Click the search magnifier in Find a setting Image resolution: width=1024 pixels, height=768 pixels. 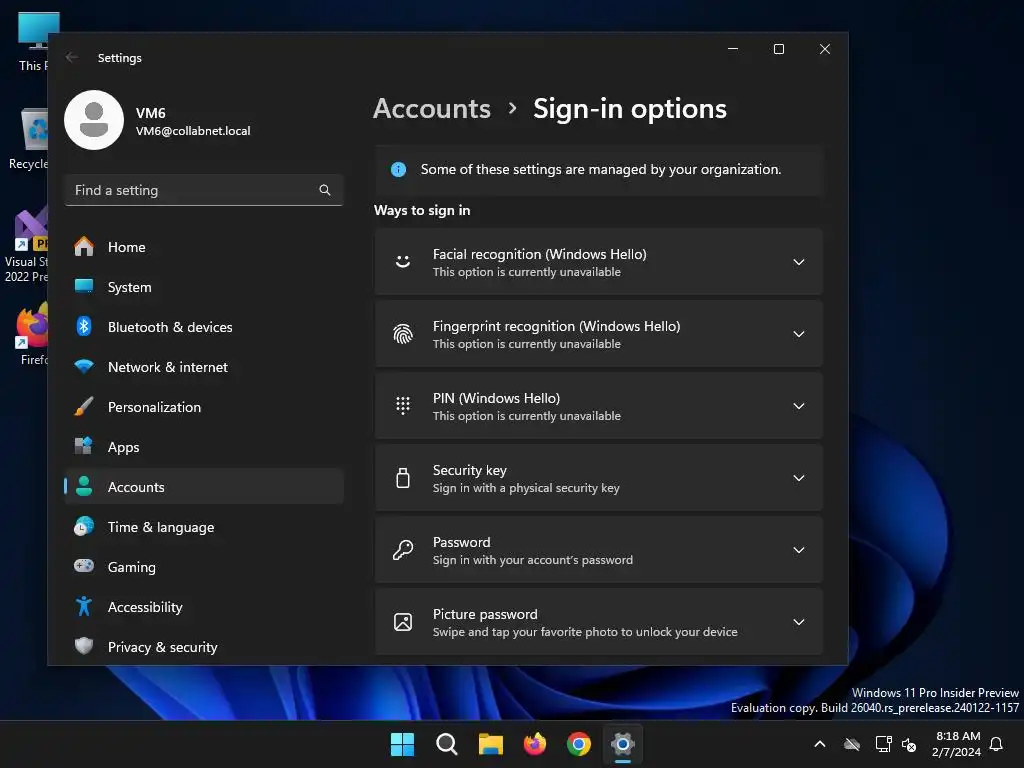pyautogui.click(x=325, y=190)
